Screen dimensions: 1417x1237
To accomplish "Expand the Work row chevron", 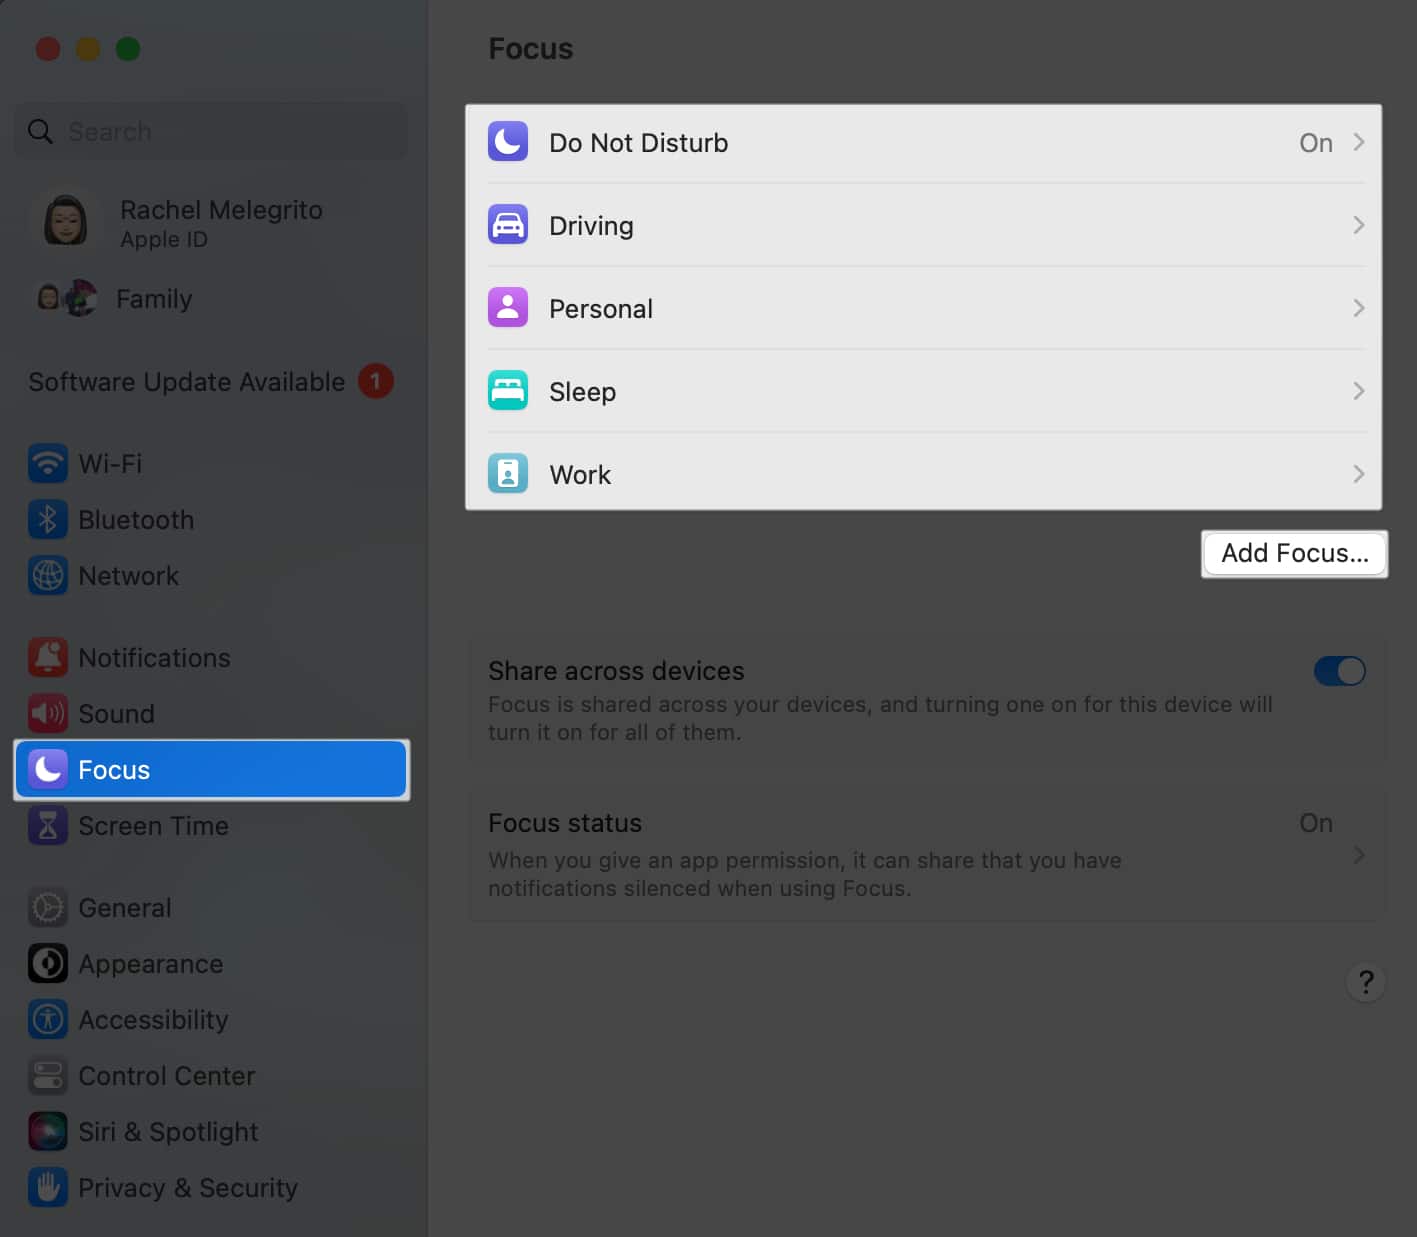I will click(1359, 474).
